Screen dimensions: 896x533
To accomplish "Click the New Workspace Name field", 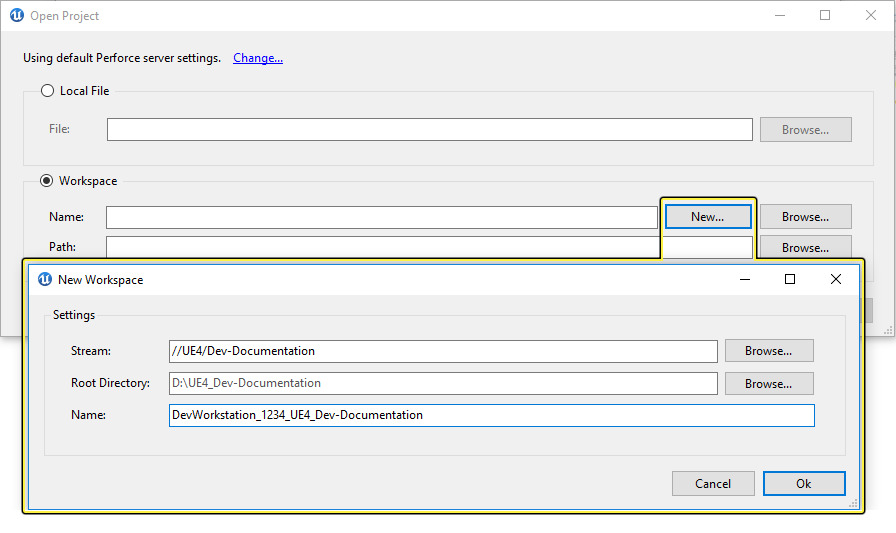I will [x=491, y=415].
